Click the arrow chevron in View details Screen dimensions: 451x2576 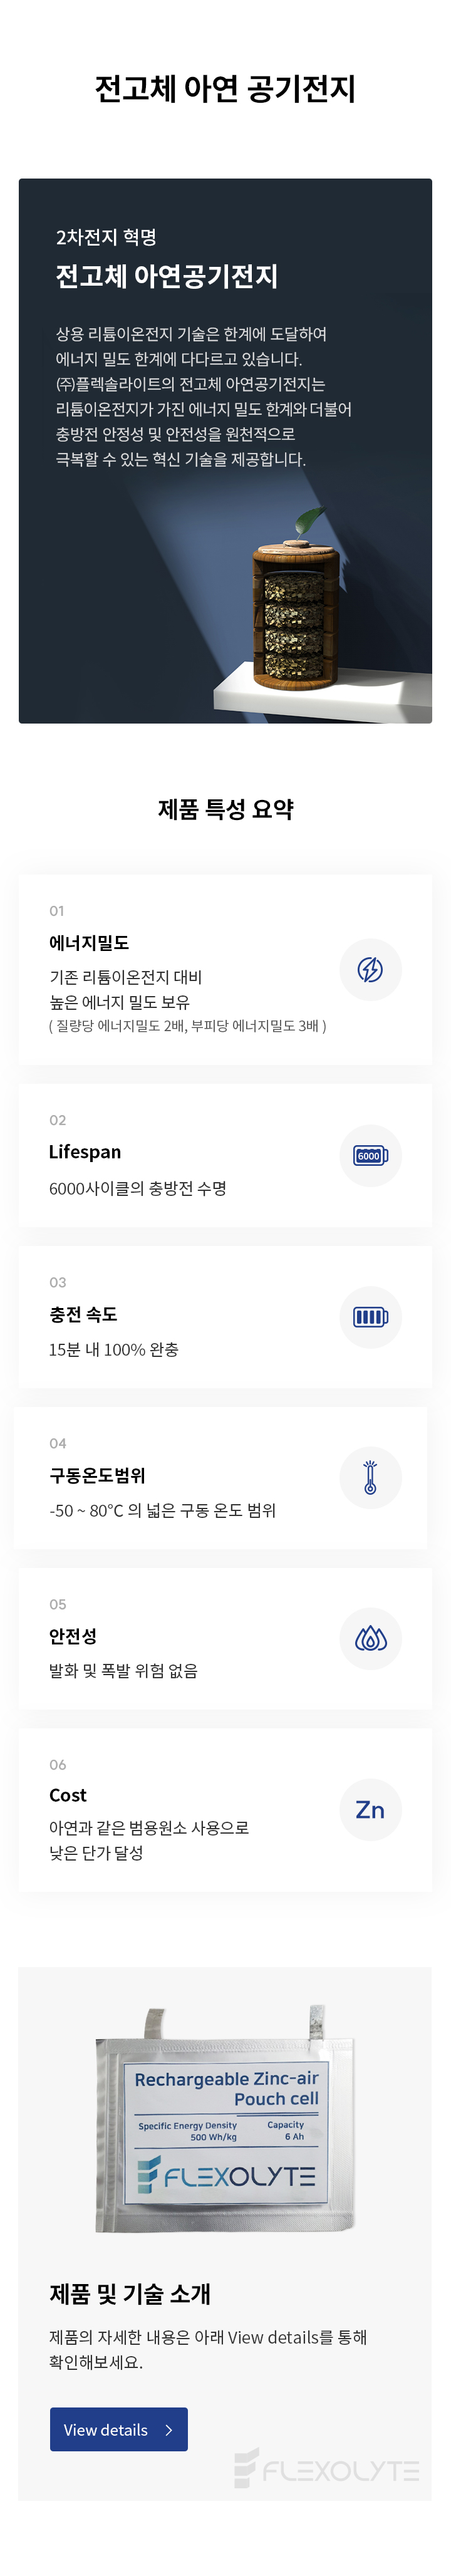(x=169, y=2429)
